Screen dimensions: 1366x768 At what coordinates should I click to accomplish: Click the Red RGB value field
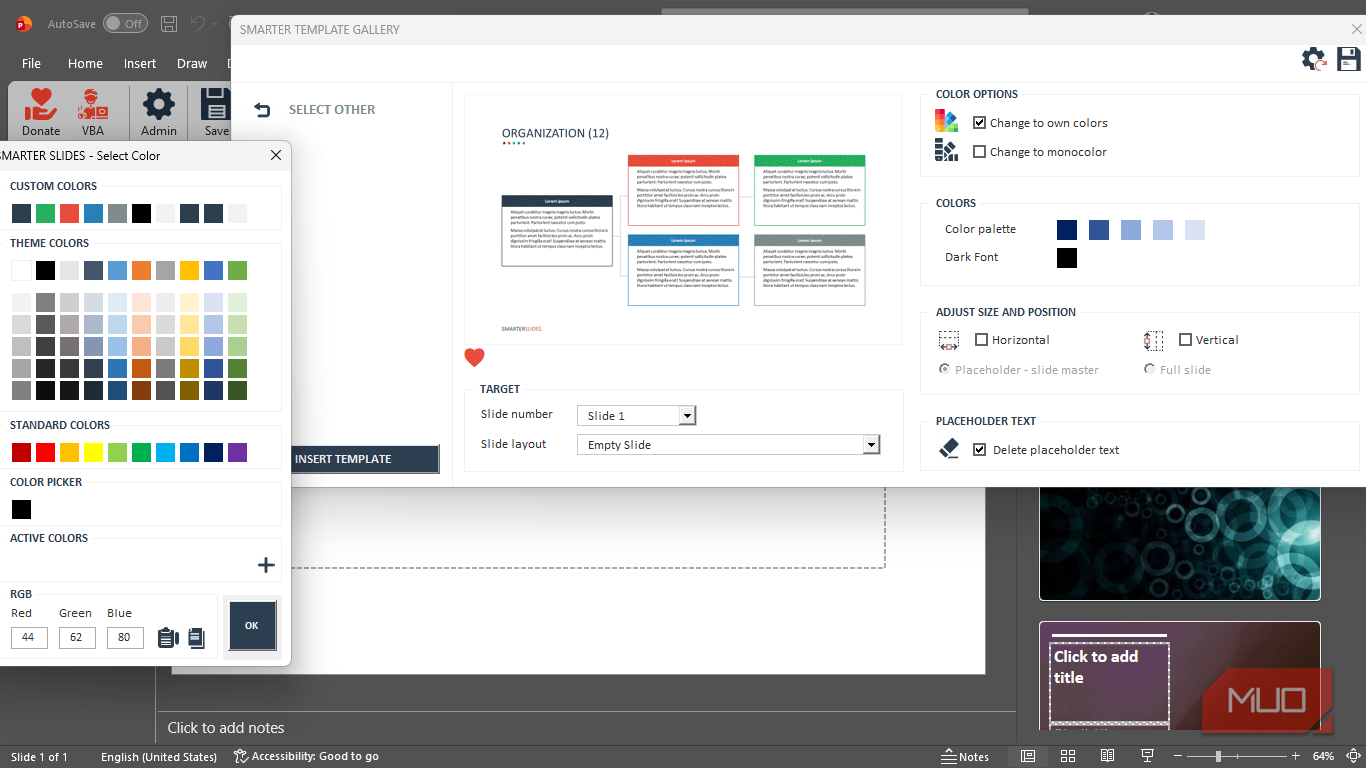point(29,637)
